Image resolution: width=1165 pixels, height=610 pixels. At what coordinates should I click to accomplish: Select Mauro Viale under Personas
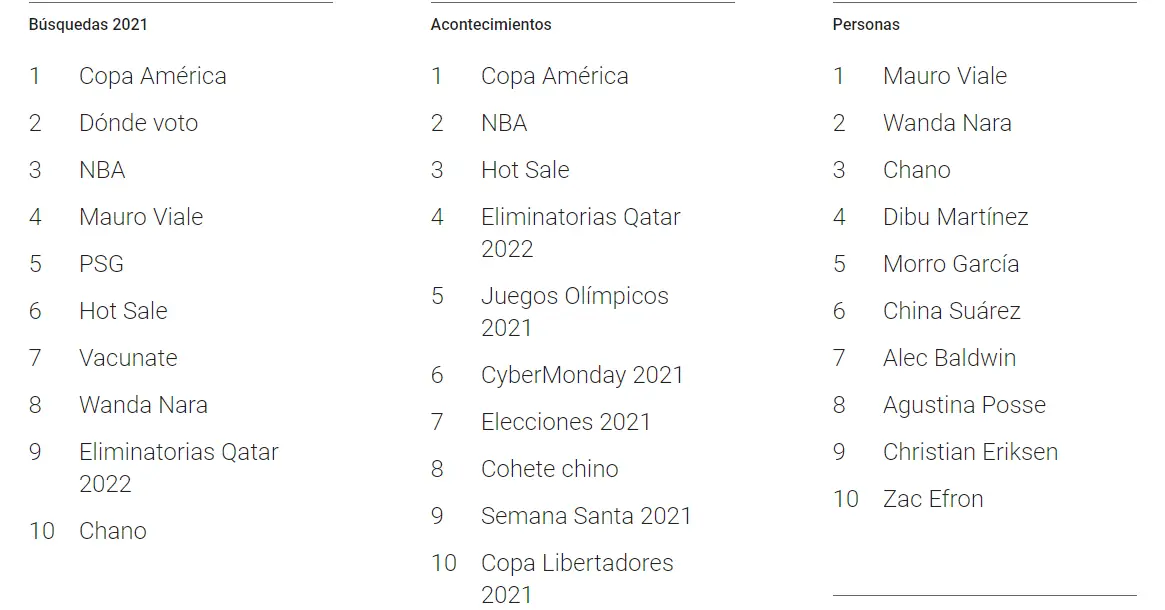tap(944, 76)
